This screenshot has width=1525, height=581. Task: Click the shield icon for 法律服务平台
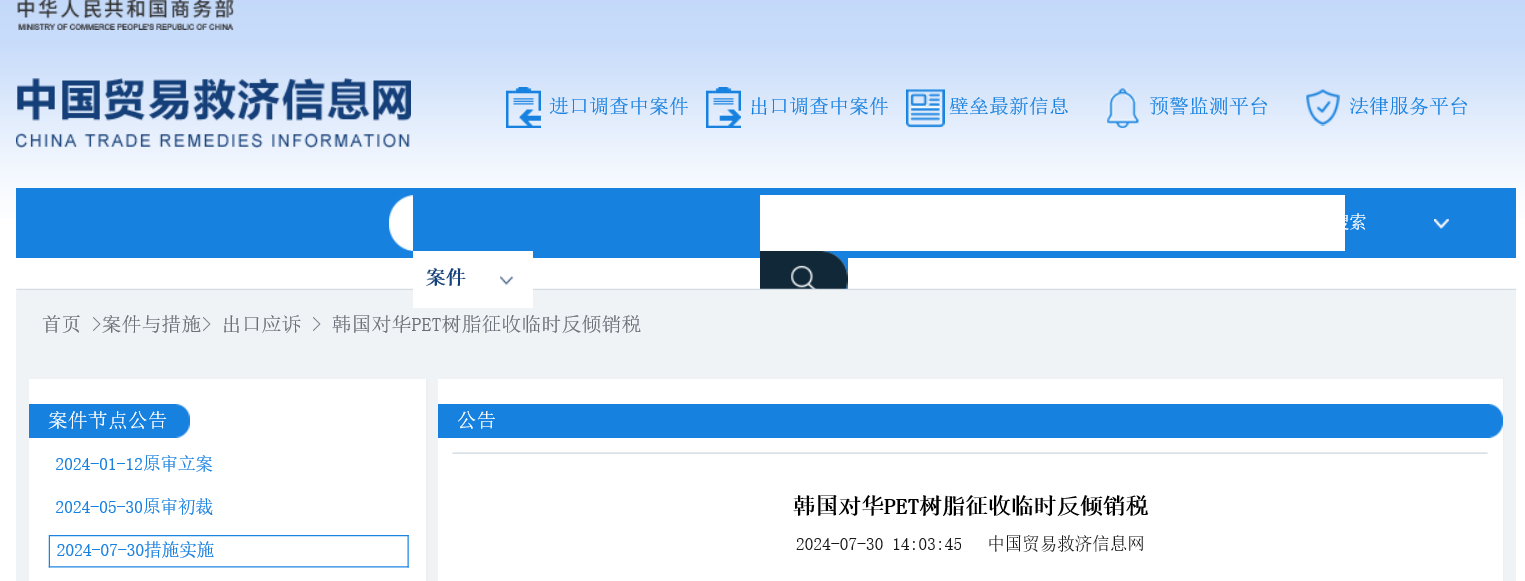coord(1323,107)
